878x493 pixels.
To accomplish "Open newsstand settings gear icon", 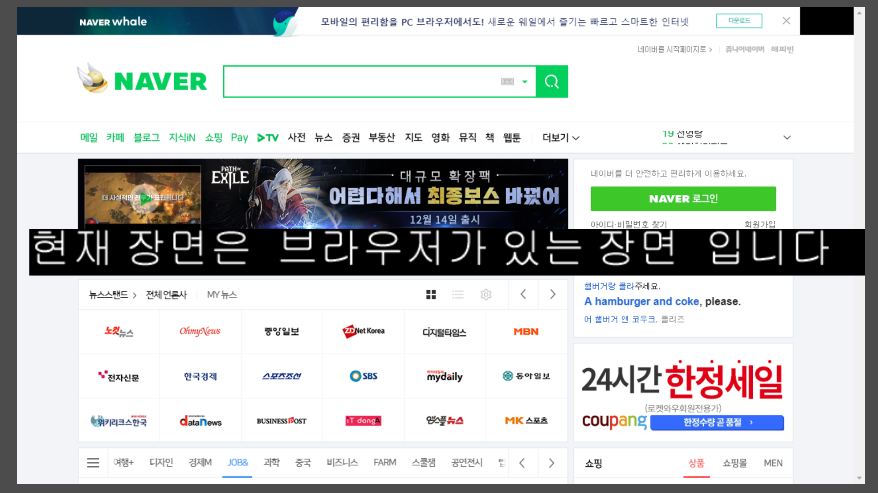I will [x=485, y=295].
